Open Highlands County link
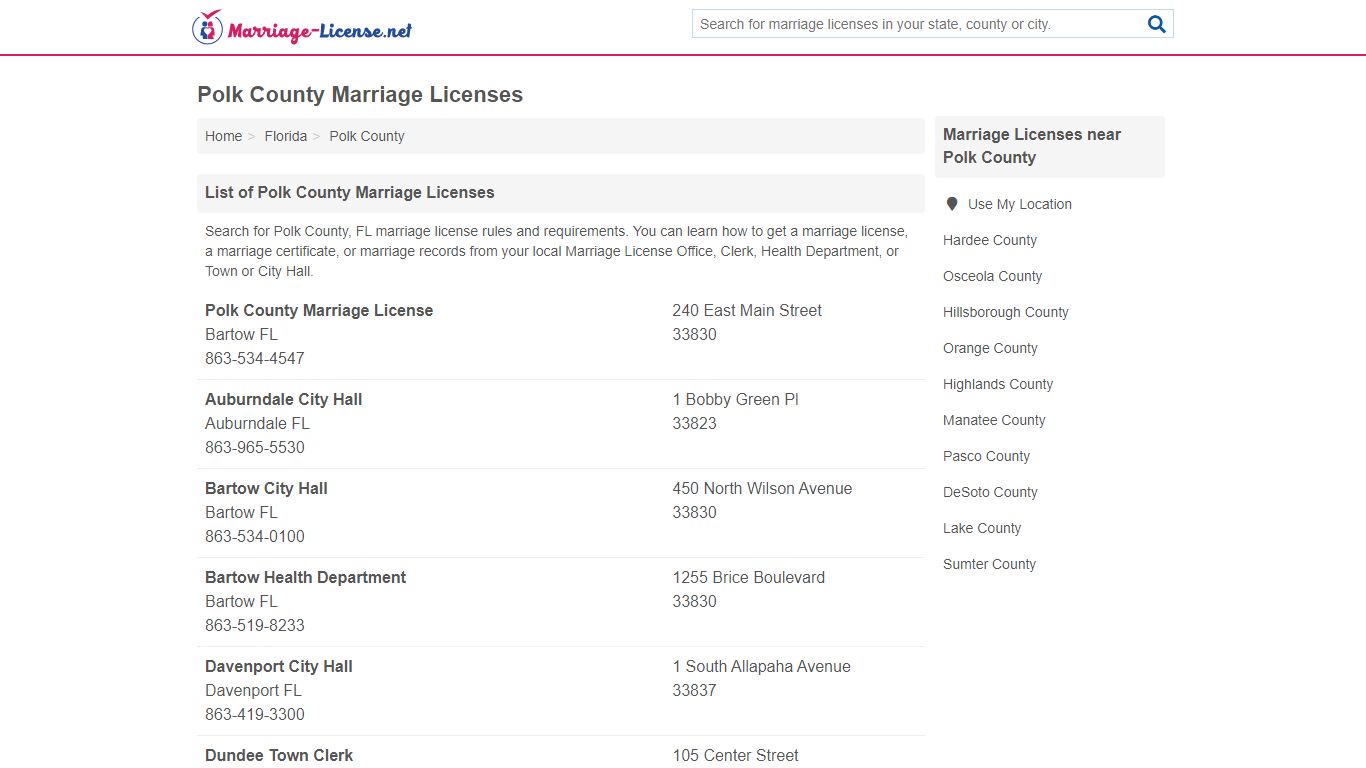The width and height of the screenshot is (1366, 768). pos(997,384)
